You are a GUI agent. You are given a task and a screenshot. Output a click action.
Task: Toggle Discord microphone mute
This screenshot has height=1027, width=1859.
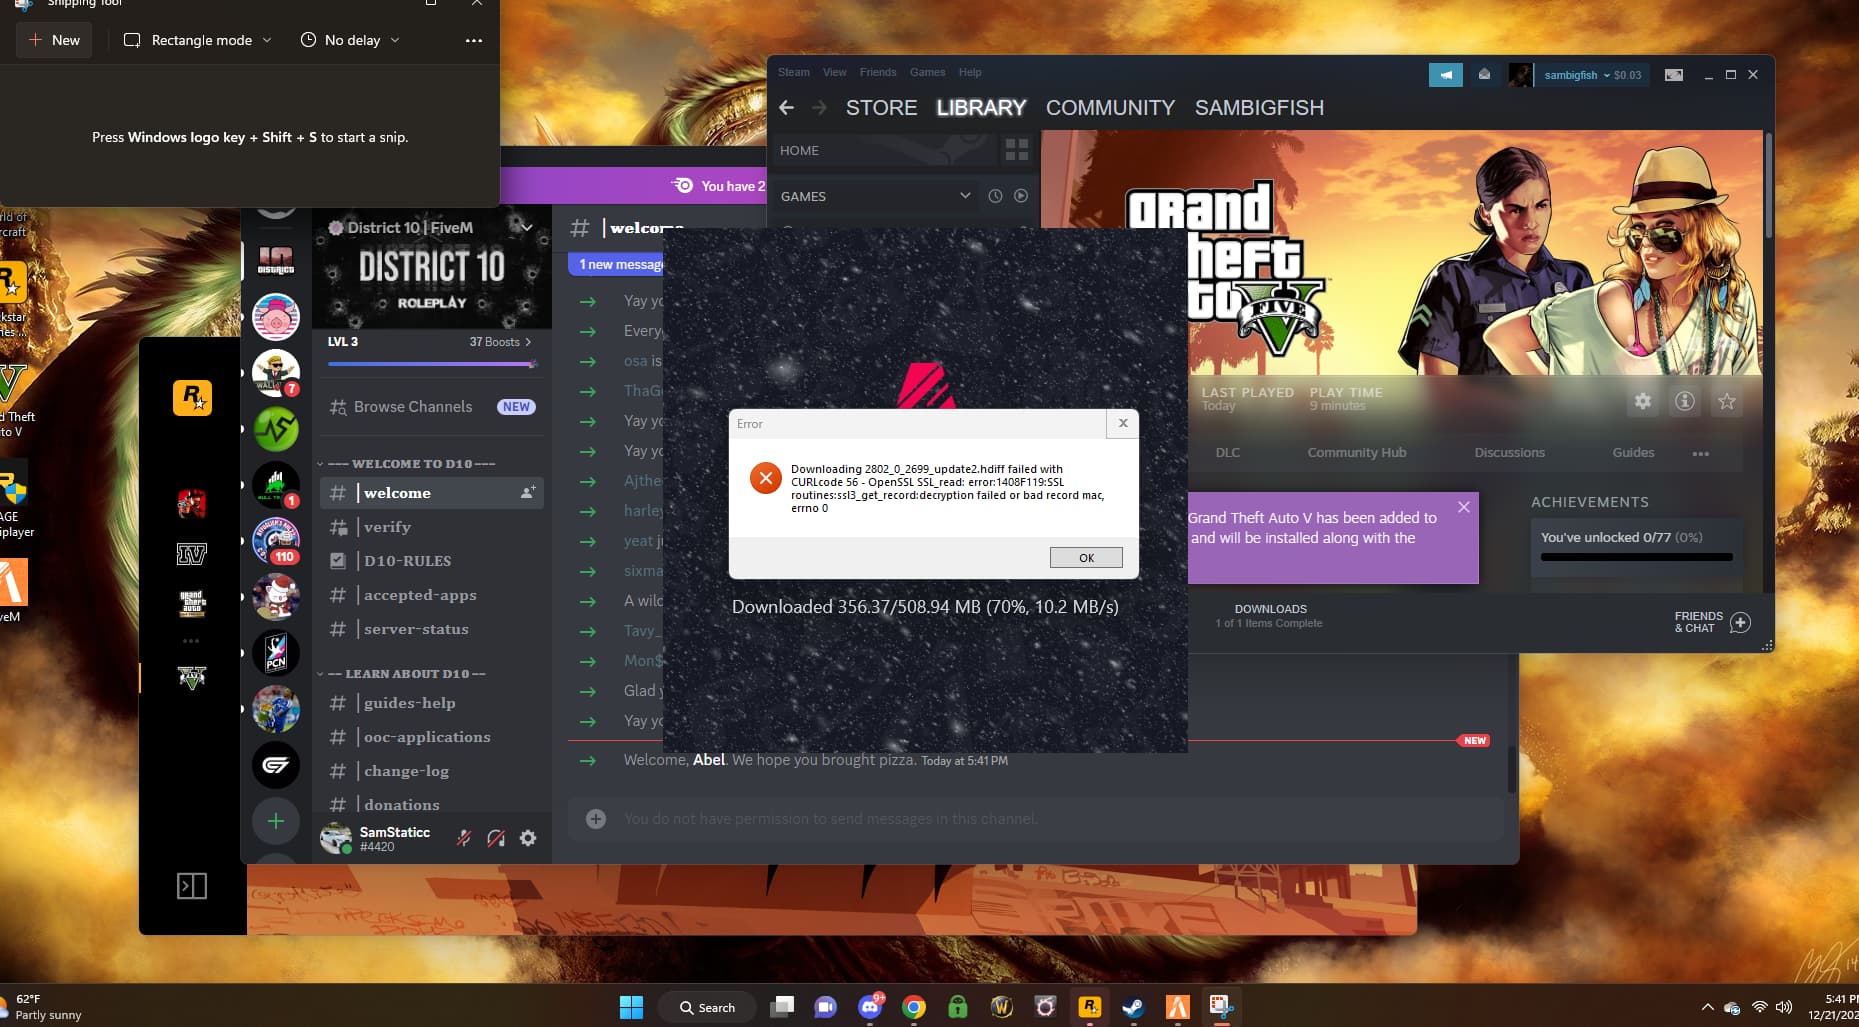click(464, 838)
